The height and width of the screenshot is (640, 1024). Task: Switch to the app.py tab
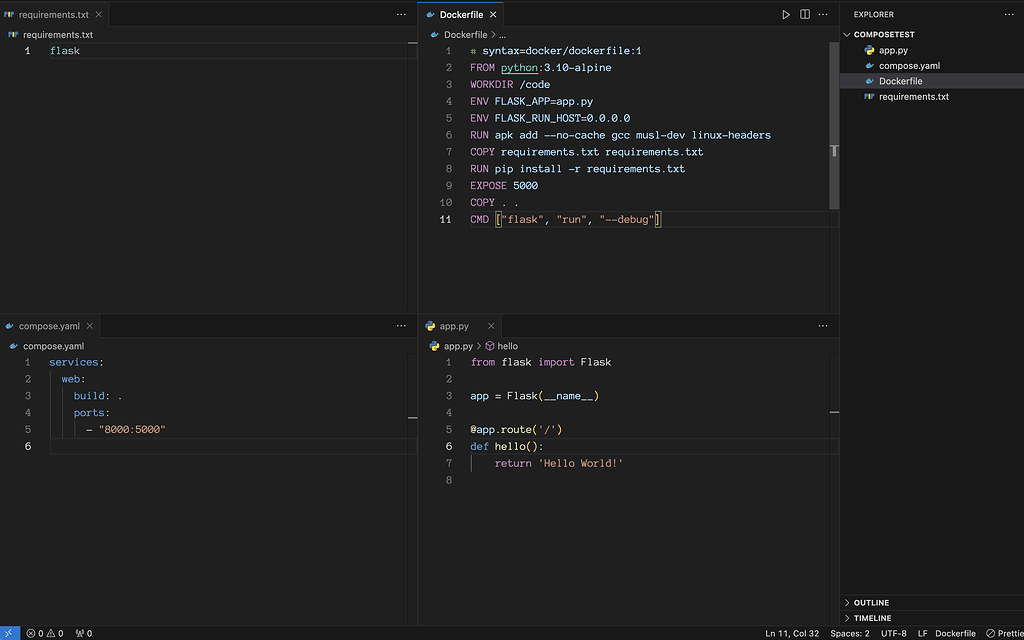456,325
